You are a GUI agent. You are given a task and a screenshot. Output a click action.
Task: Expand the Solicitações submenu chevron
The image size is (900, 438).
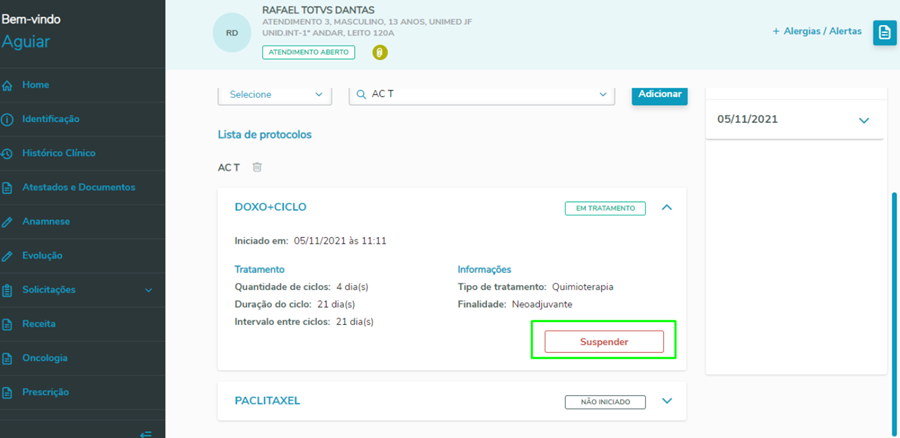149,290
